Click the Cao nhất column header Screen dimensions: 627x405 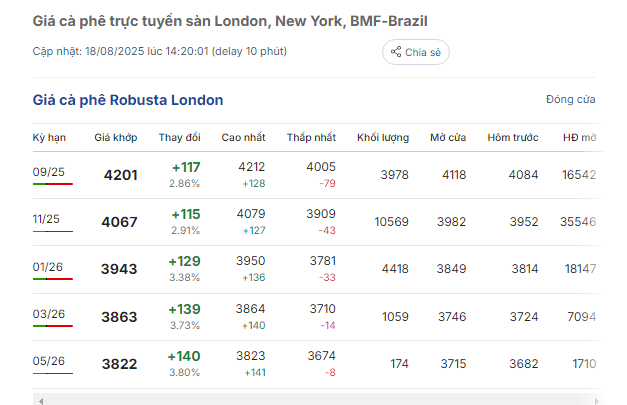point(243,138)
